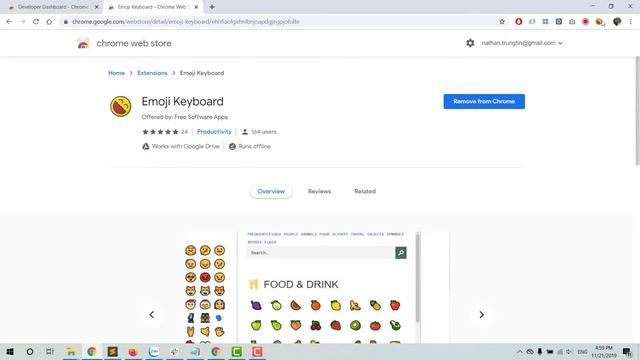The width and height of the screenshot is (640, 360).
Task: Go back to previous page
Action: tap(9, 22)
